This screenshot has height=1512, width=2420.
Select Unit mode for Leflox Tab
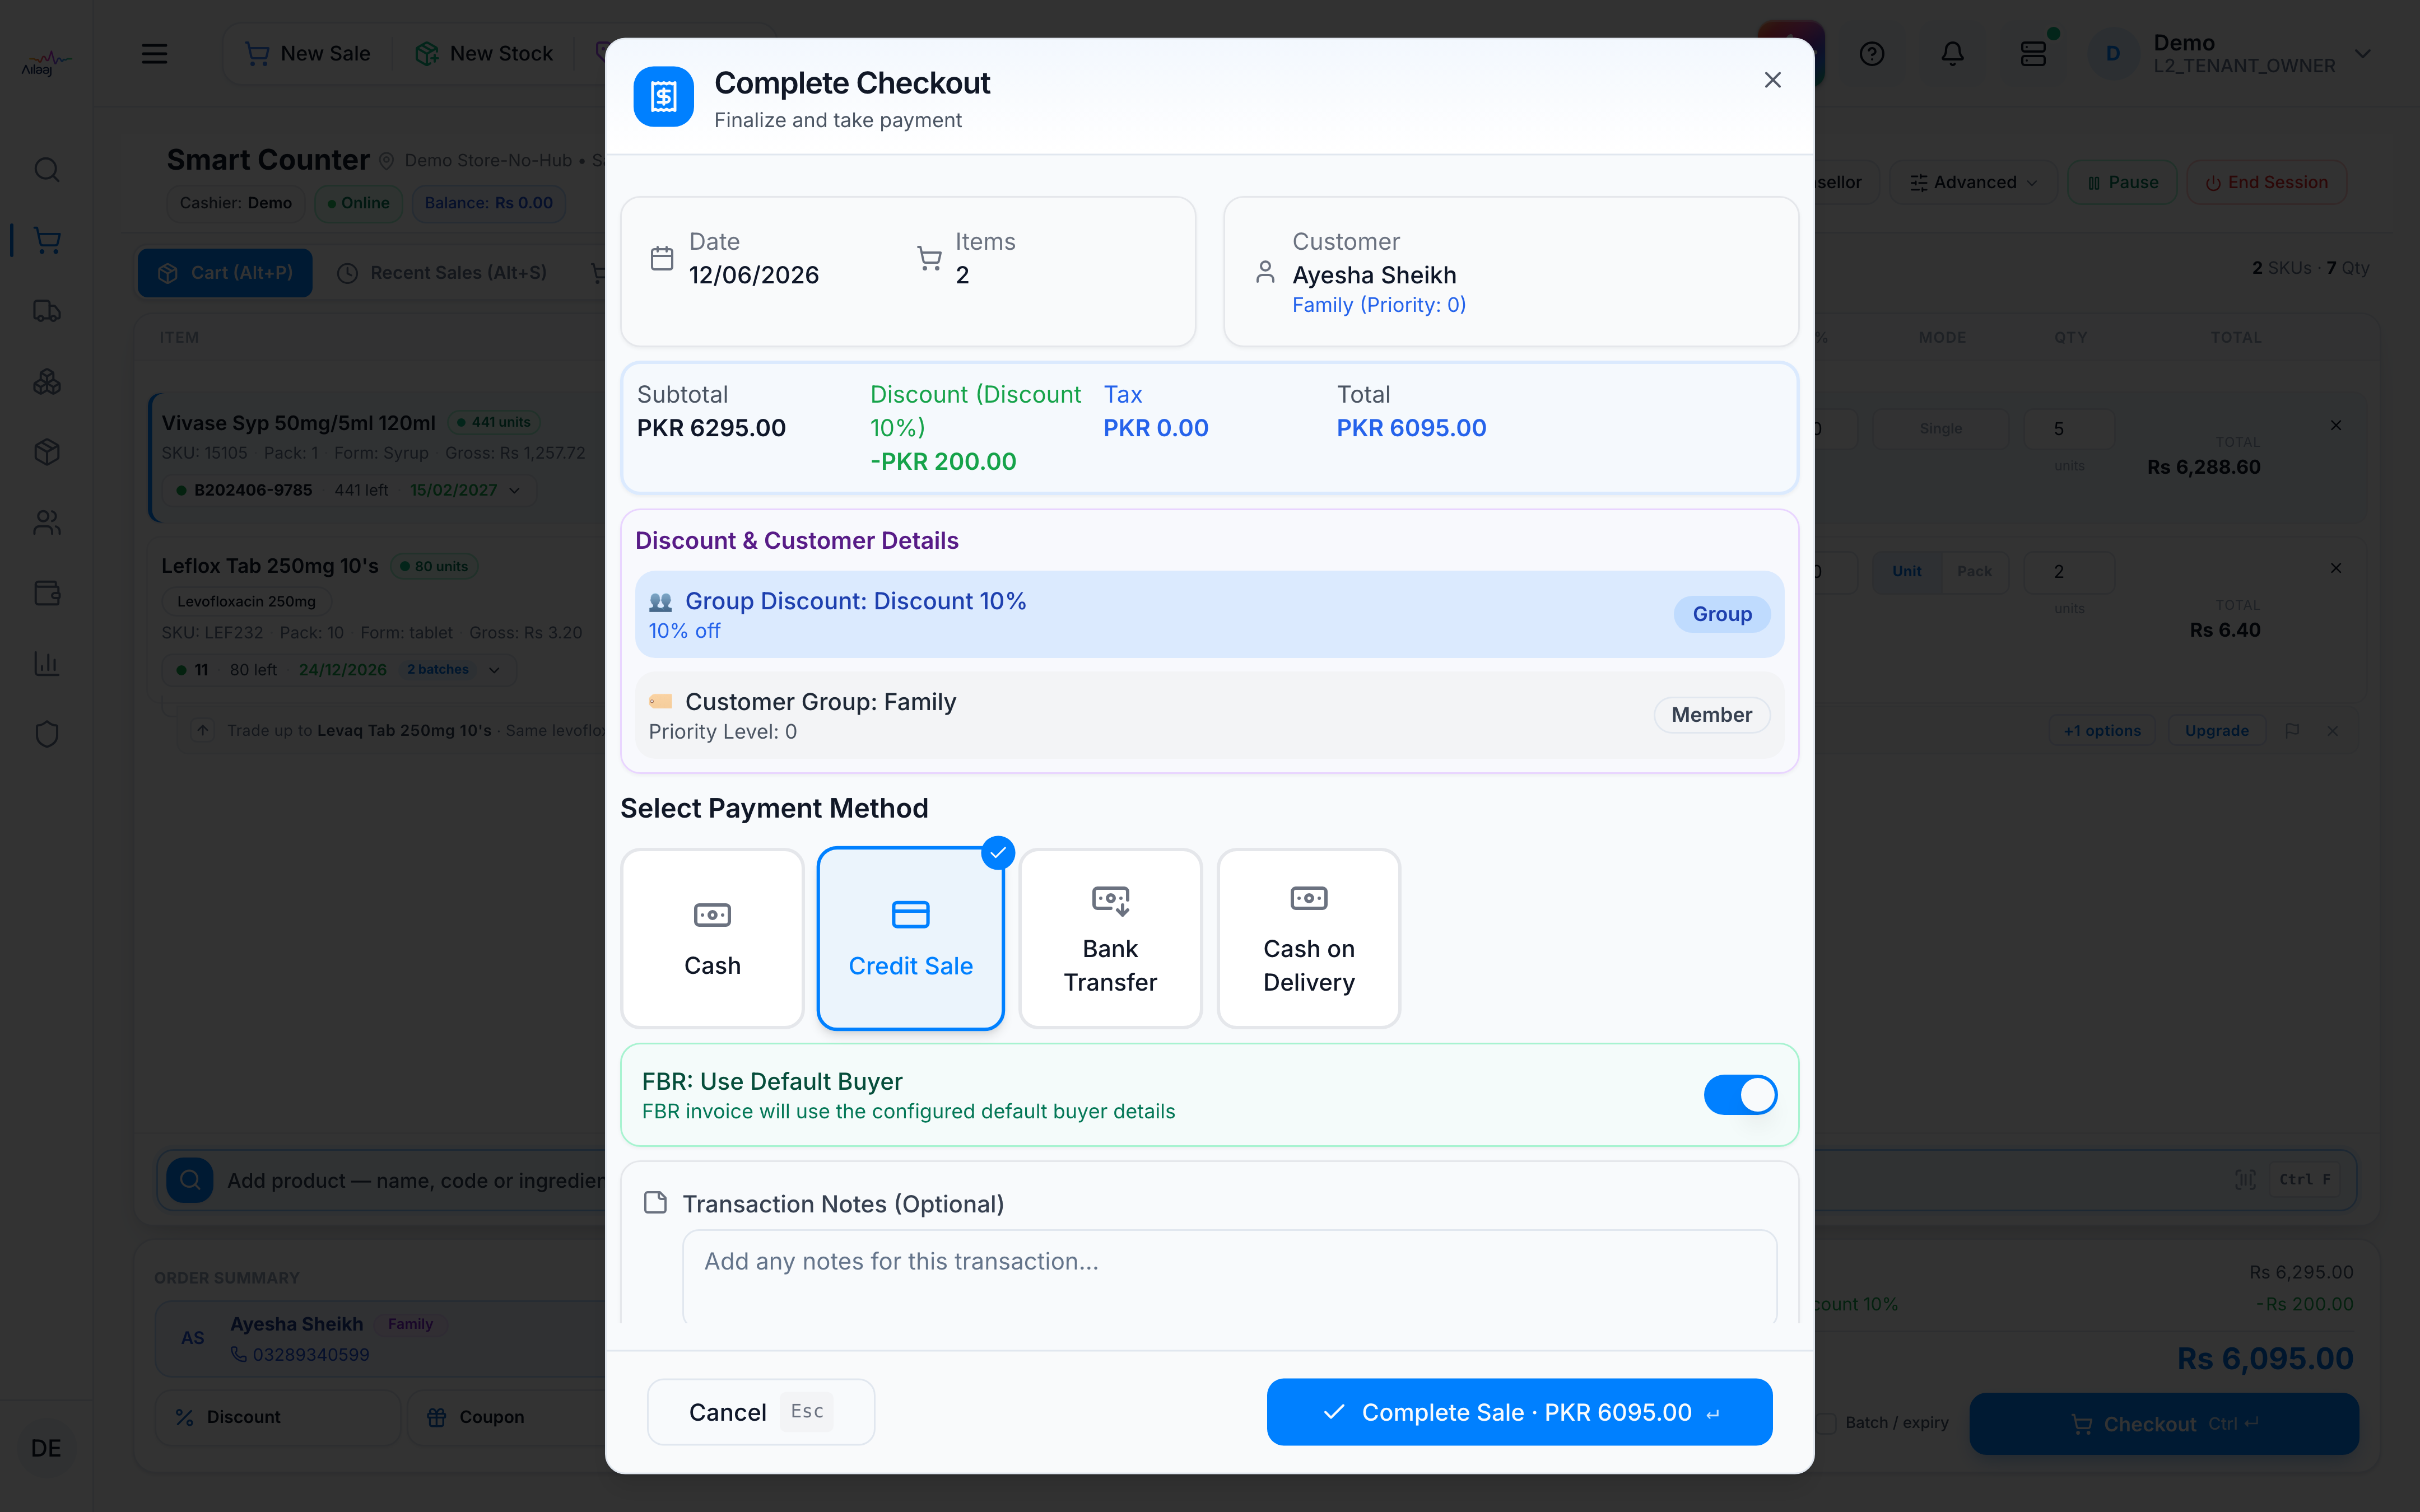click(1906, 571)
